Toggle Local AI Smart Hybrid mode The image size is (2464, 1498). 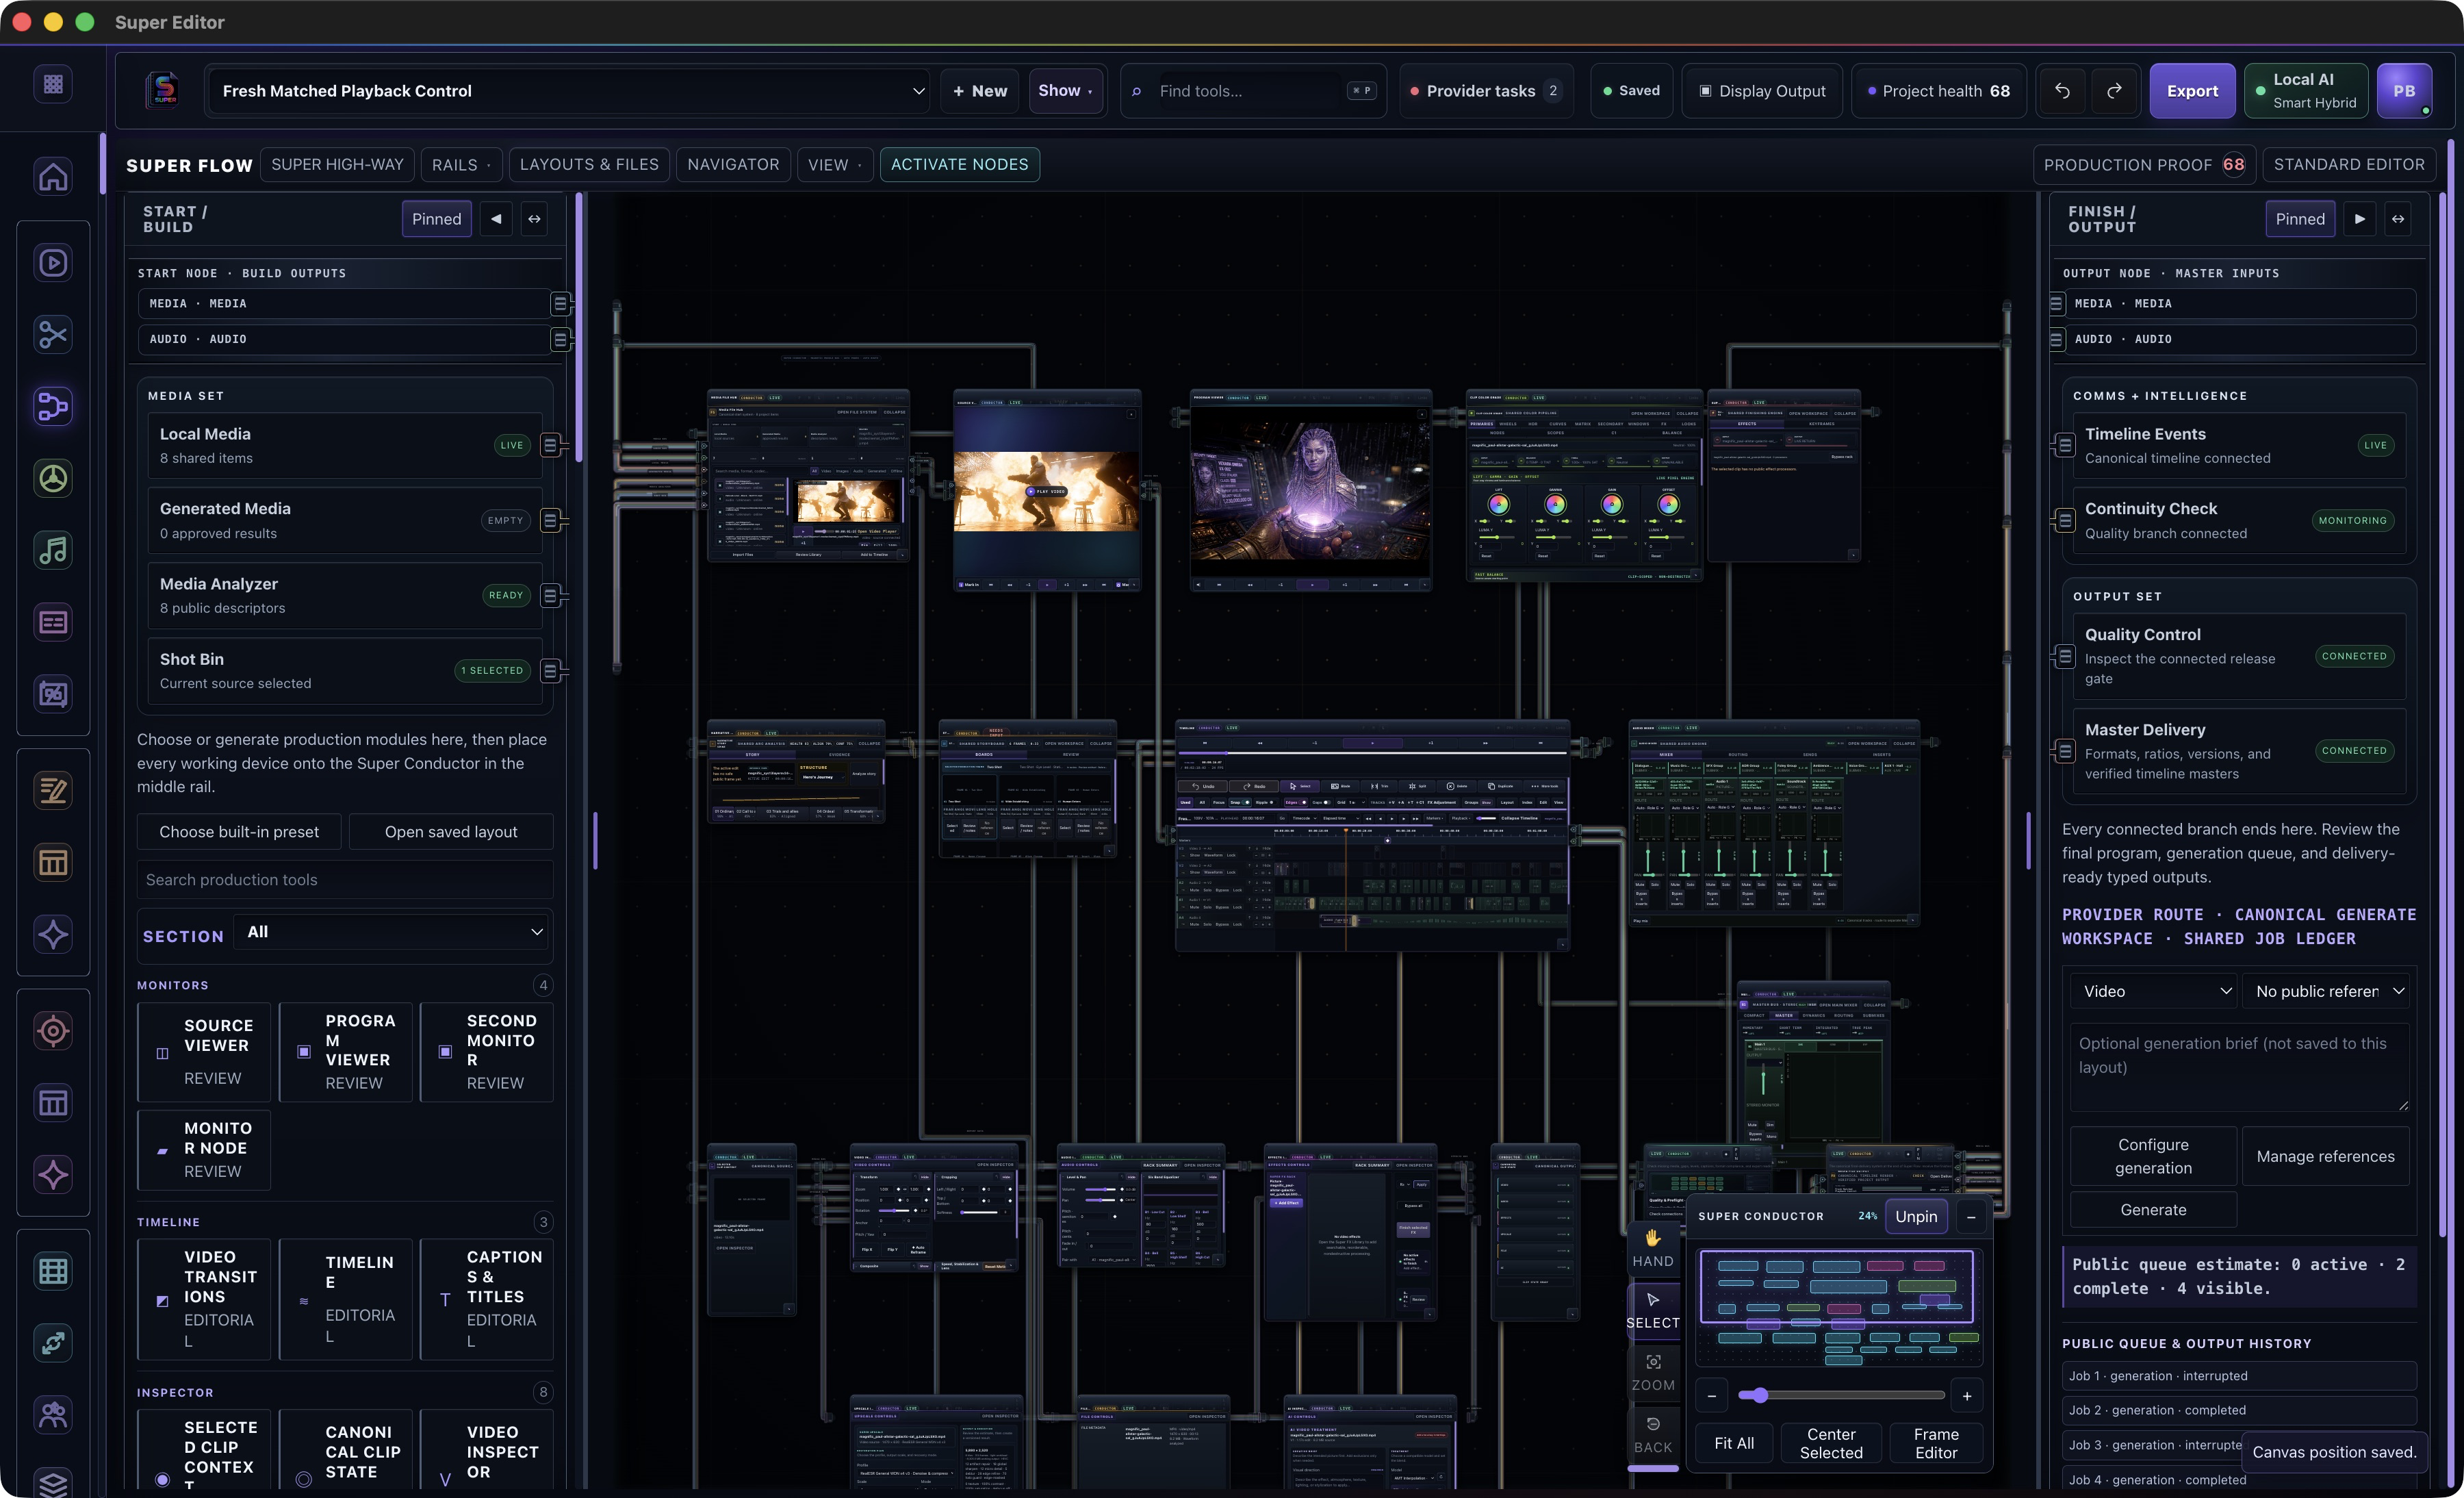pyautogui.click(x=2305, y=91)
